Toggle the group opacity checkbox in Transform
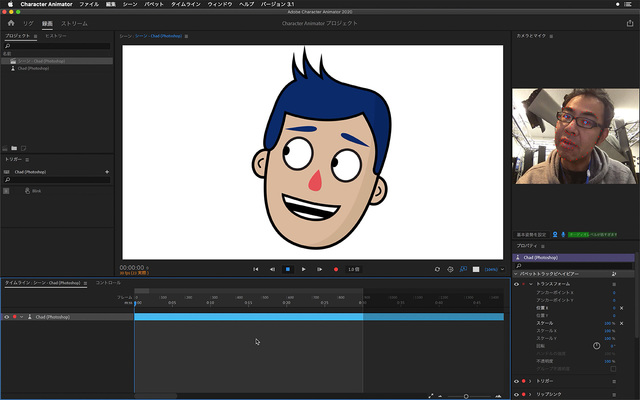Viewport: 640px width, 400px height. (x=612, y=368)
